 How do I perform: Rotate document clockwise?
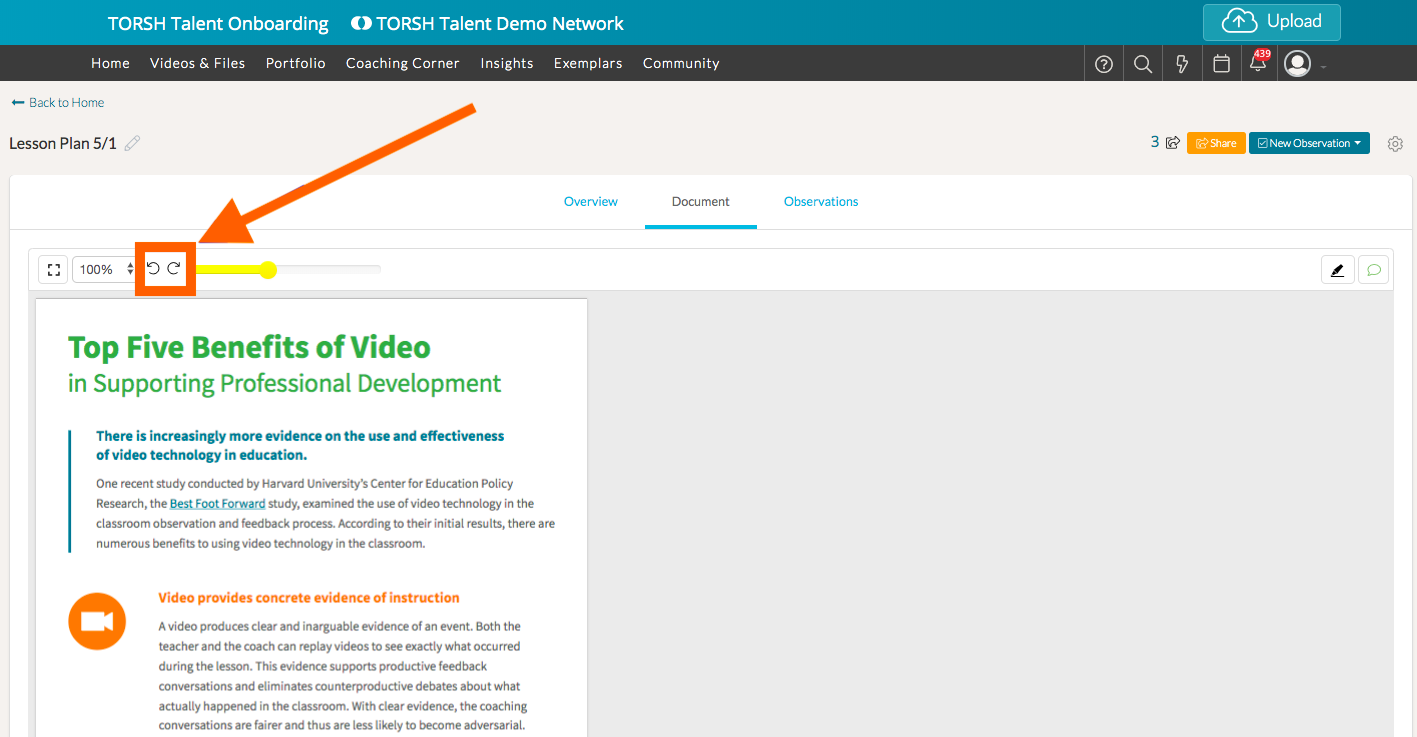174,268
